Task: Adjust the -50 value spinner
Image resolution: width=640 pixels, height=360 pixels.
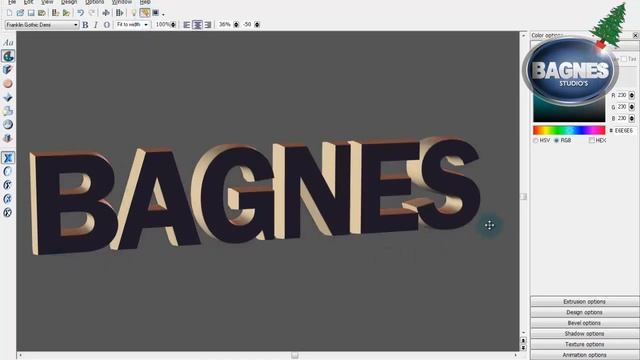Action: point(257,25)
